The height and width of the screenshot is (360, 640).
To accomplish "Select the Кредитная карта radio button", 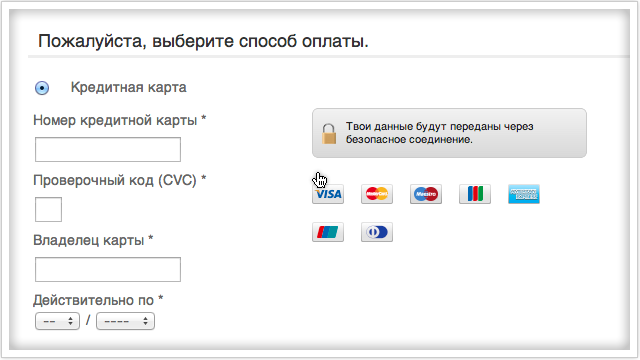I will tap(42, 88).
